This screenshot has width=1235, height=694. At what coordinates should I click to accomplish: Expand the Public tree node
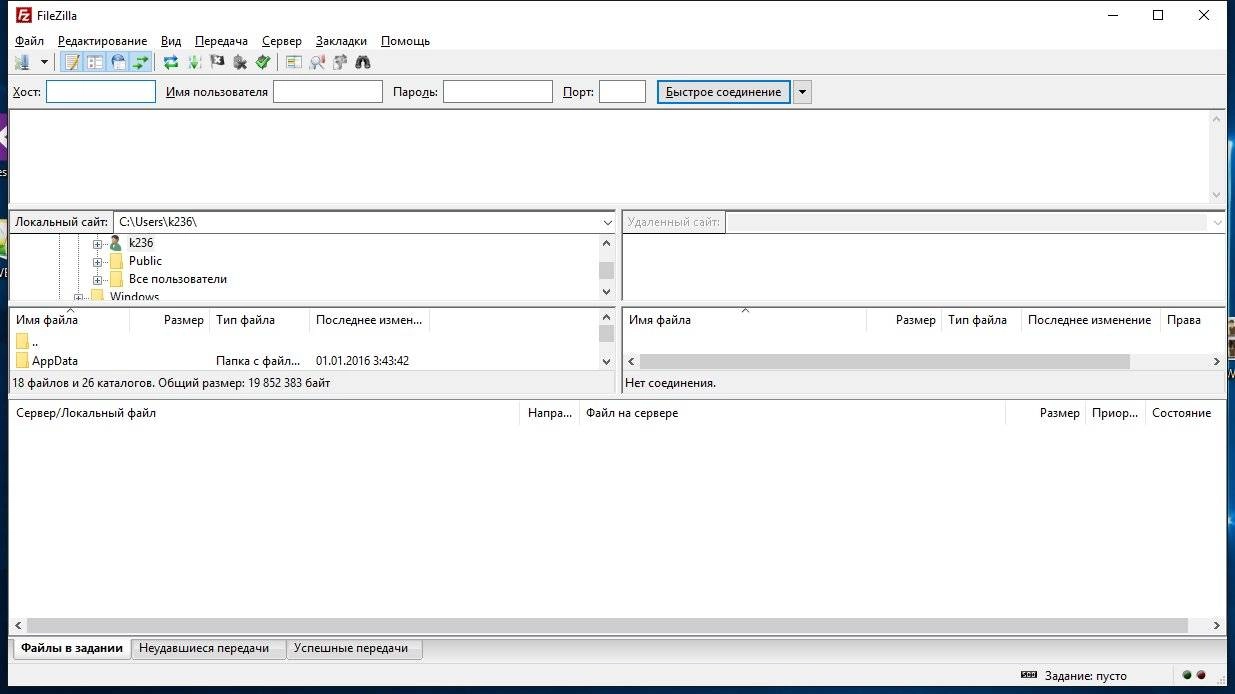click(x=98, y=262)
